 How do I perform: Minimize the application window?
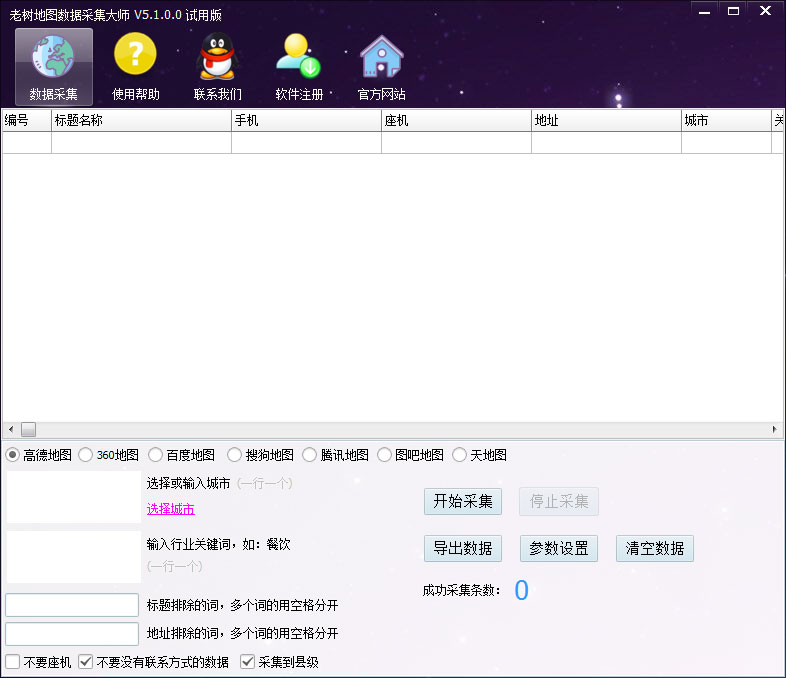[x=705, y=11]
